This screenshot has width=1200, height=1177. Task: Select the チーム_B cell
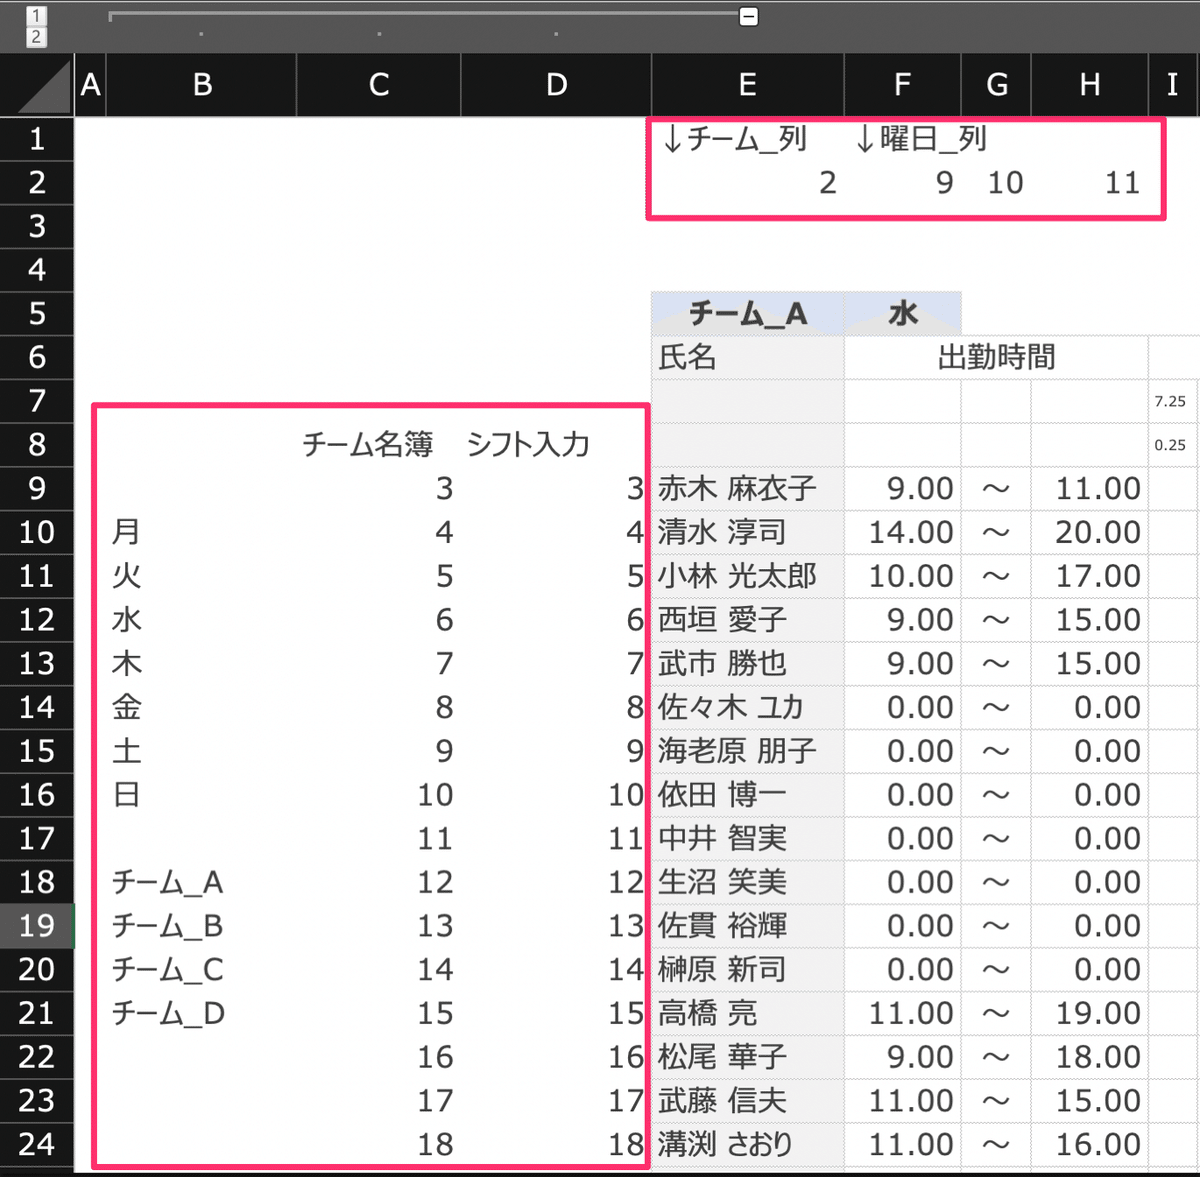(201, 926)
